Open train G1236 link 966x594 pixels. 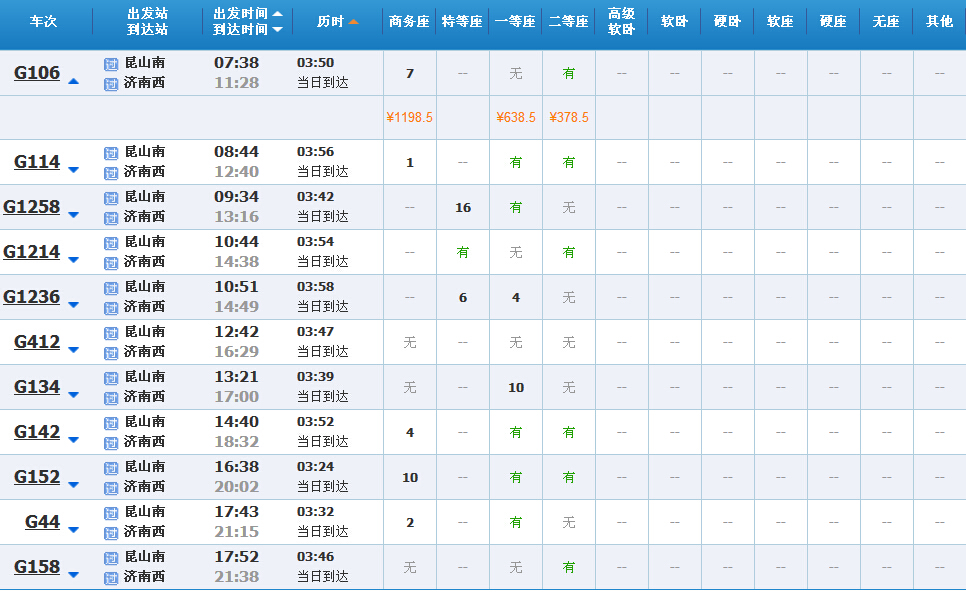click(31, 297)
